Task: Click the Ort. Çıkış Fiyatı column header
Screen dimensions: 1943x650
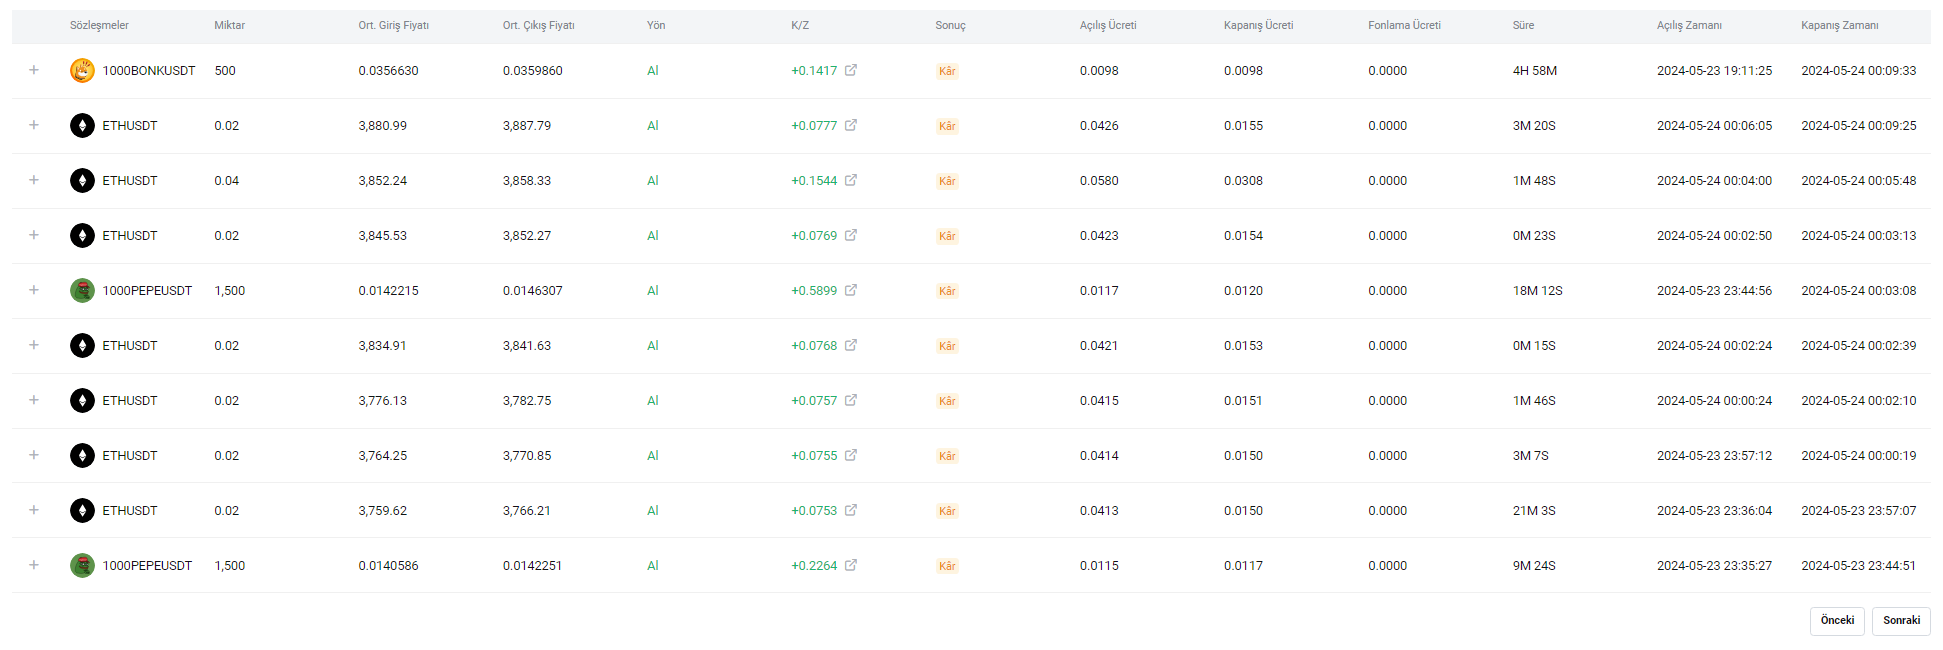Action: (539, 25)
